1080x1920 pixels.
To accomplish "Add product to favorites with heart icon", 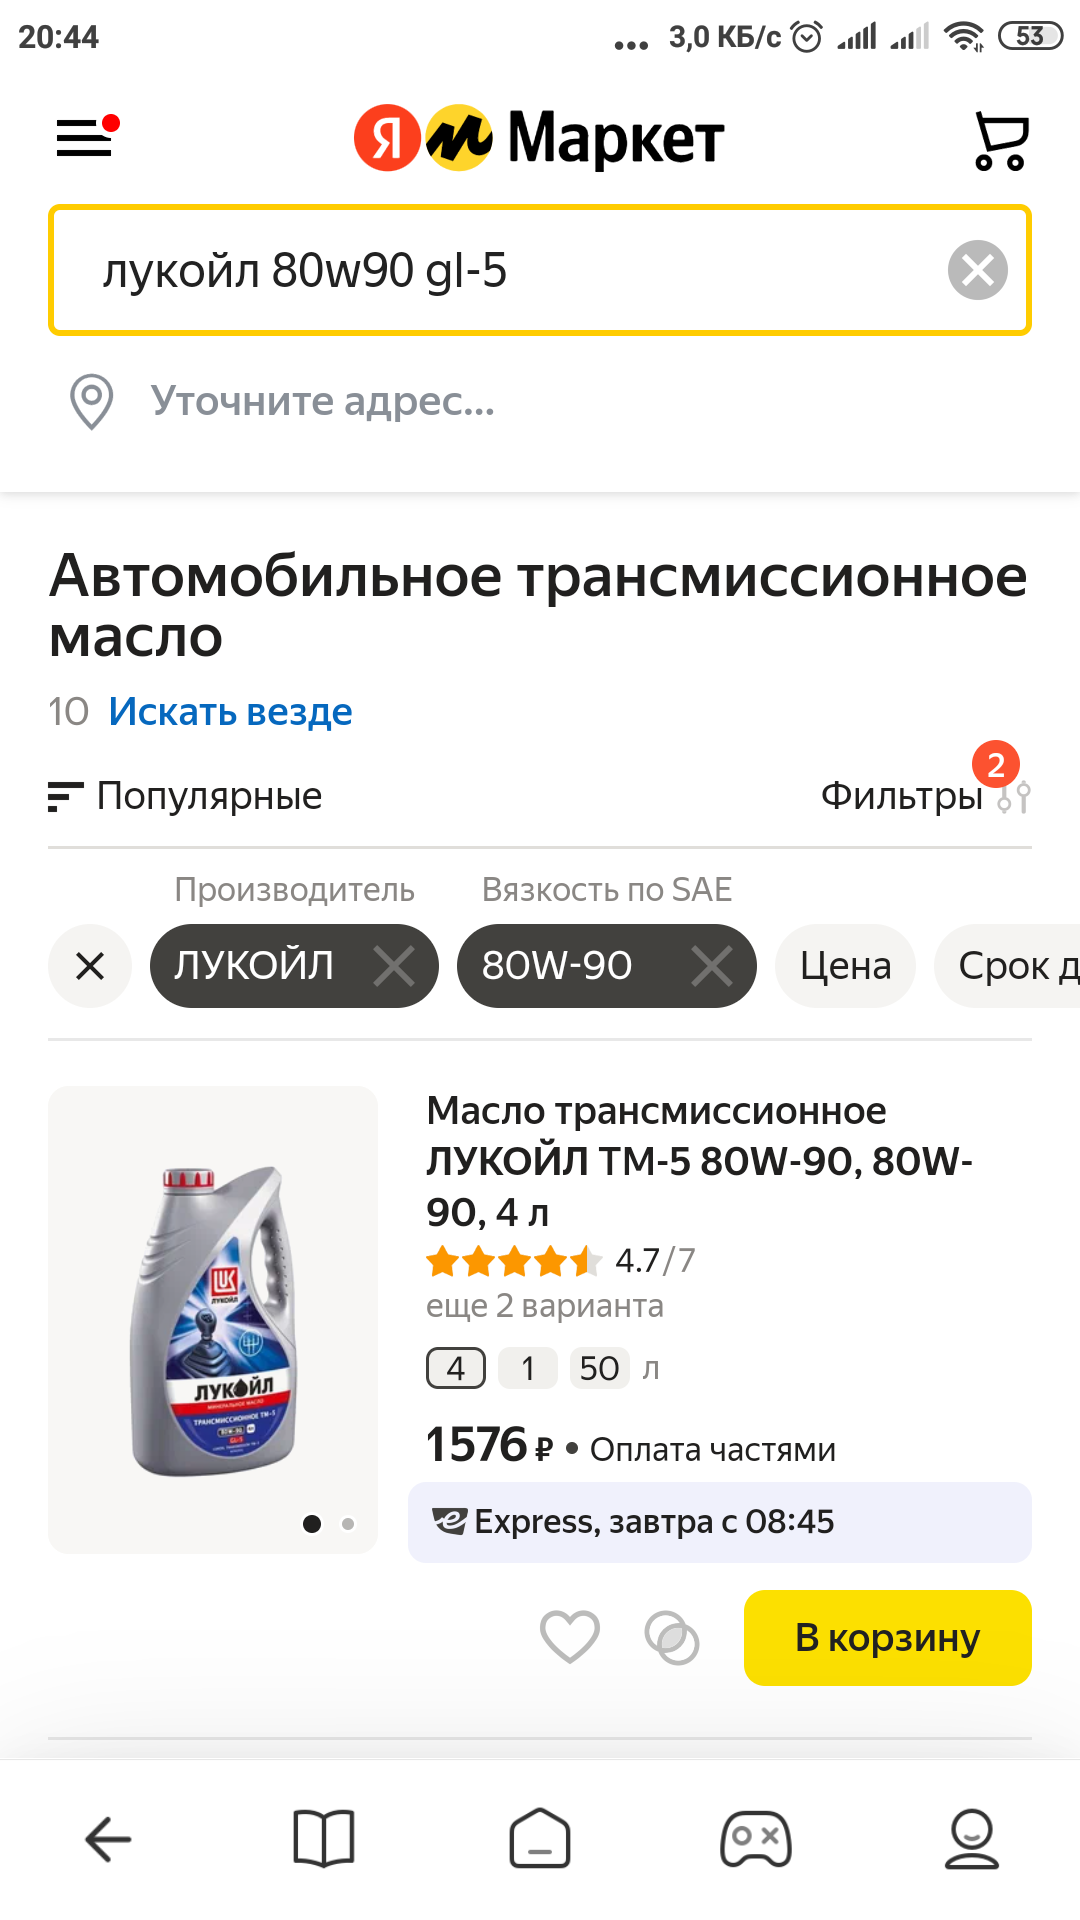I will 569,1637.
